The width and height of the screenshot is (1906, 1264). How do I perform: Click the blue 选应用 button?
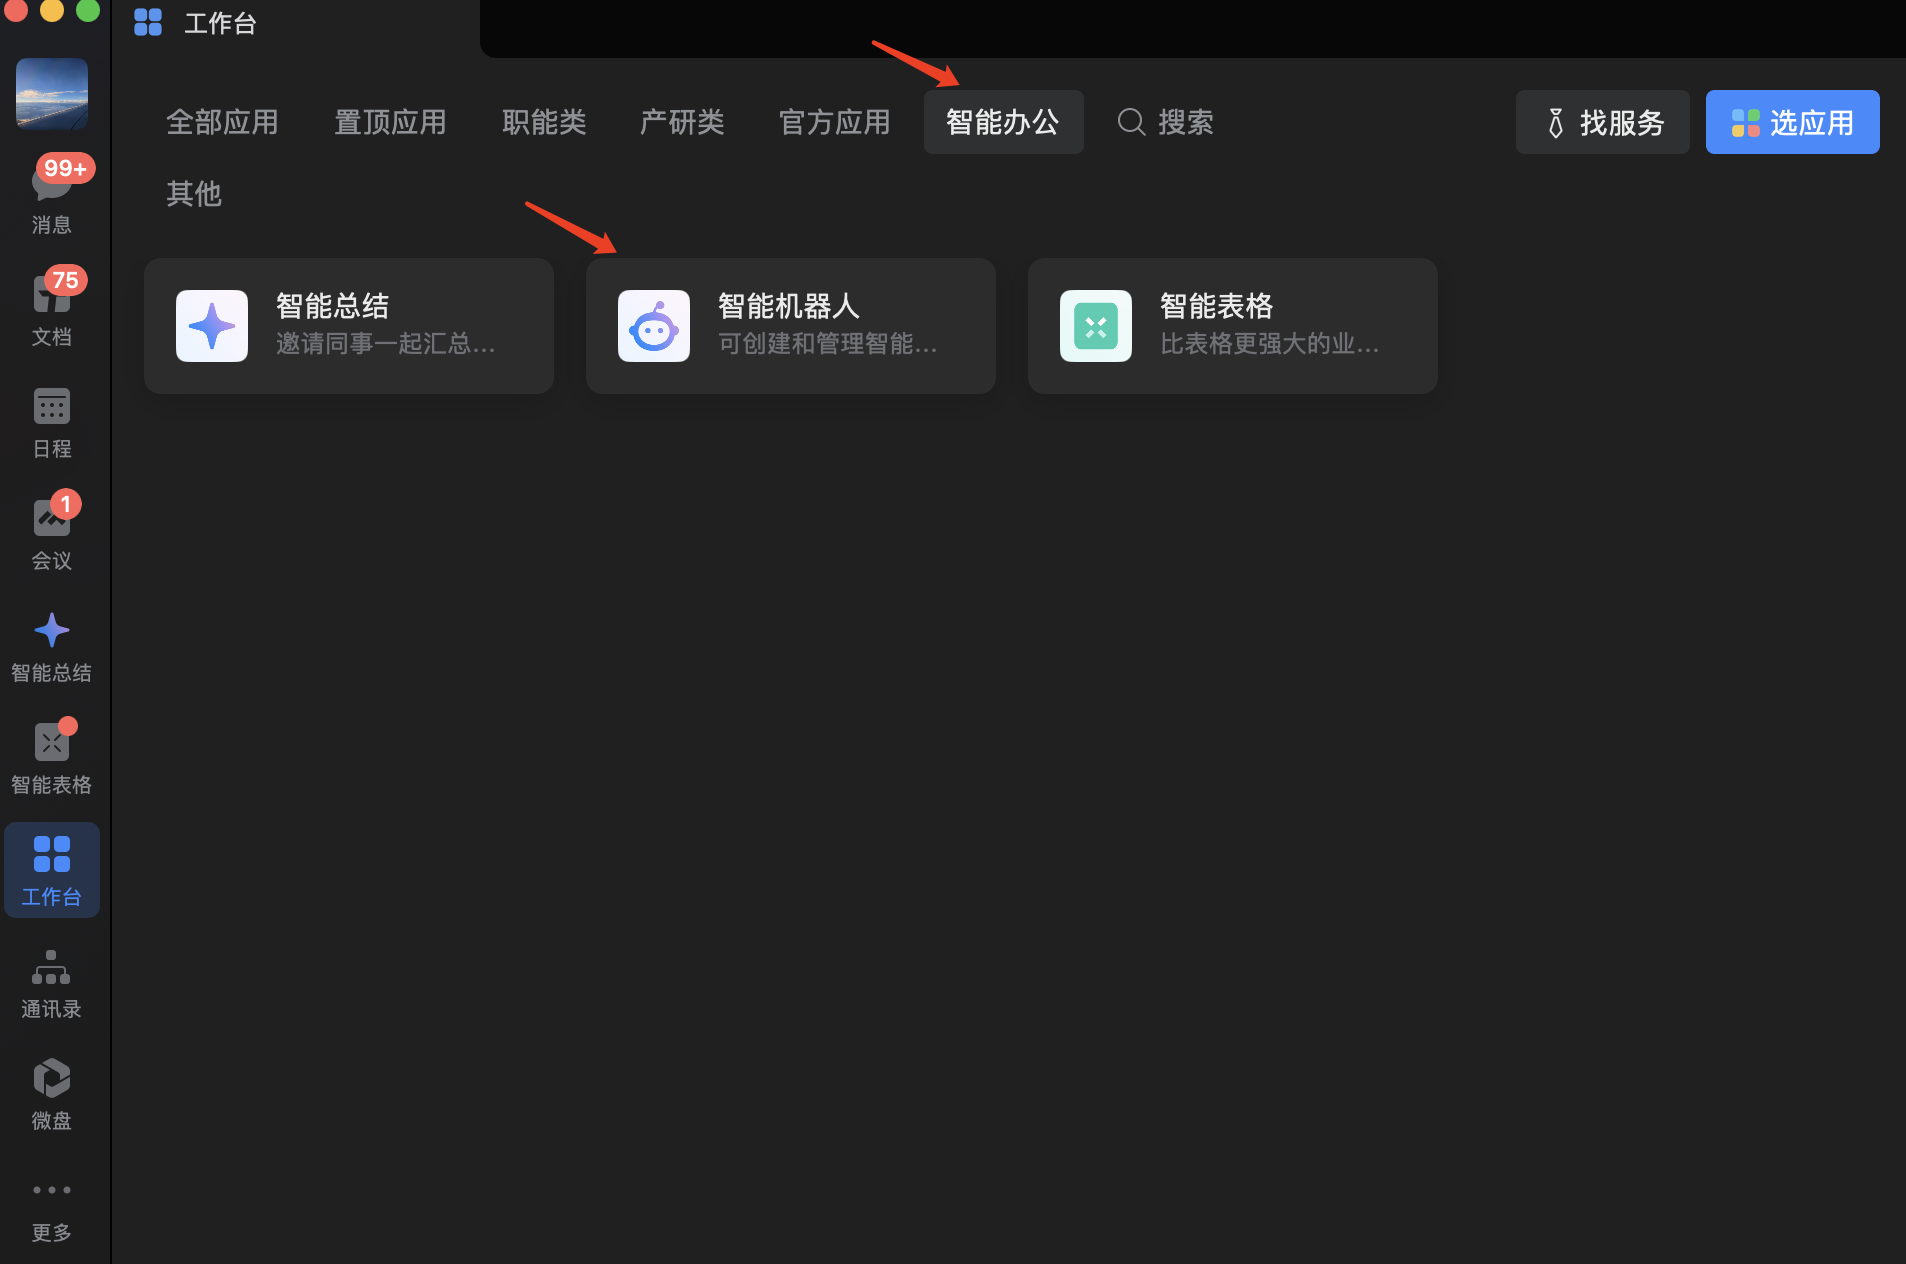pyautogui.click(x=1792, y=122)
